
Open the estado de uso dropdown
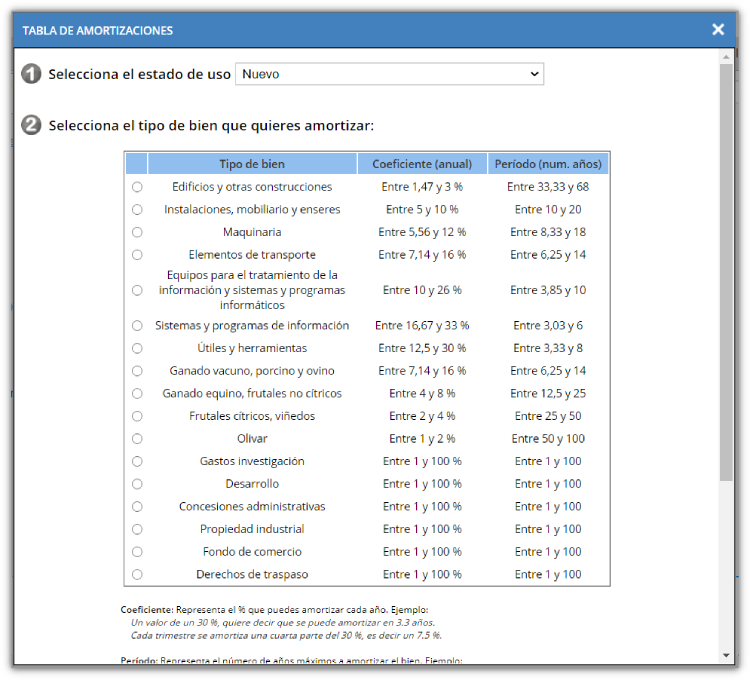click(x=389, y=74)
